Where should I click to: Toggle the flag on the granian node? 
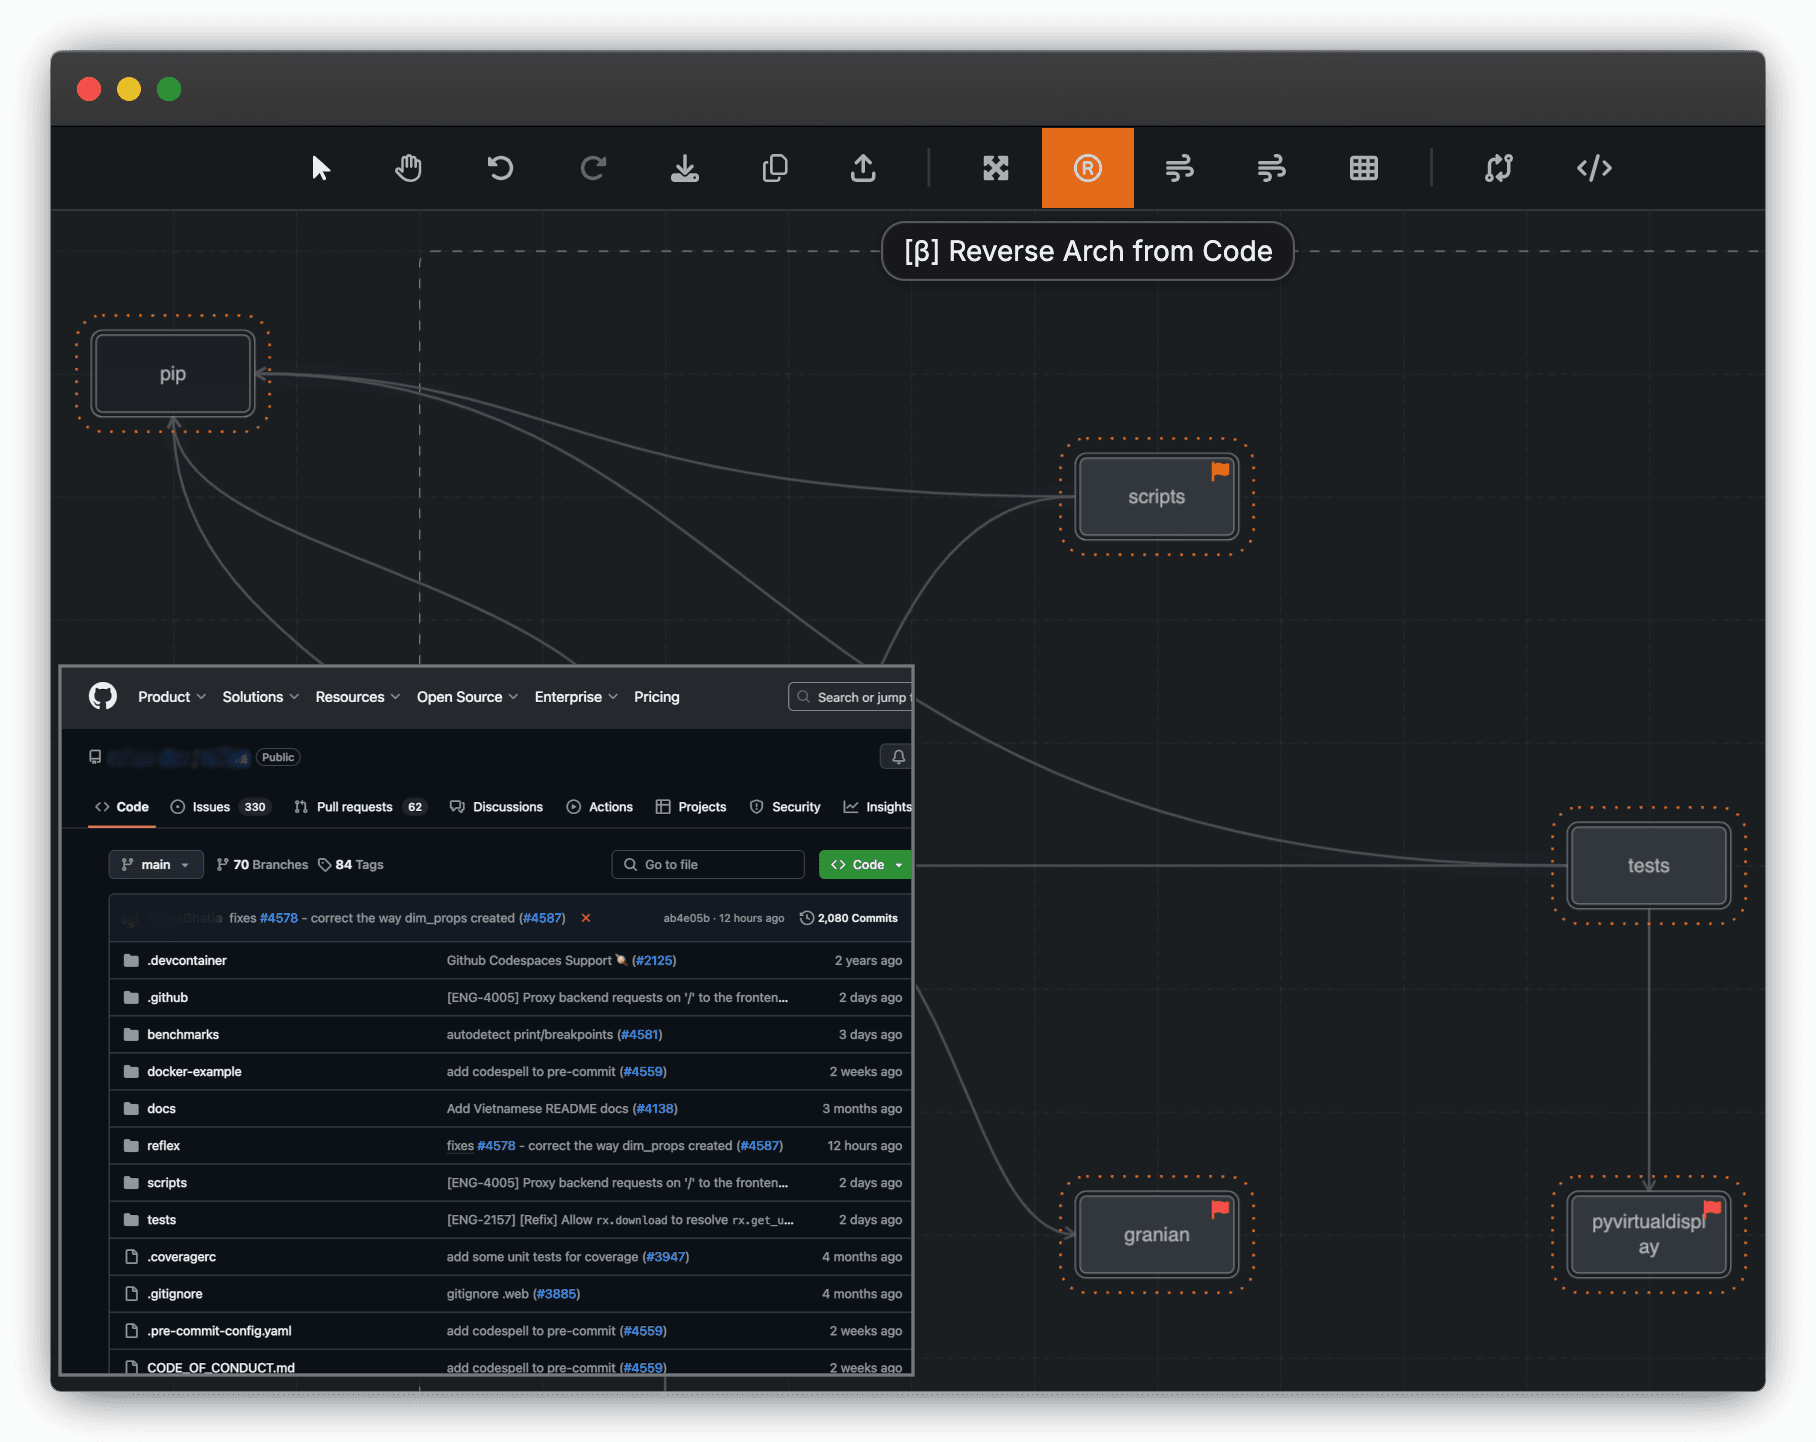pyautogui.click(x=1219, y=1207)
